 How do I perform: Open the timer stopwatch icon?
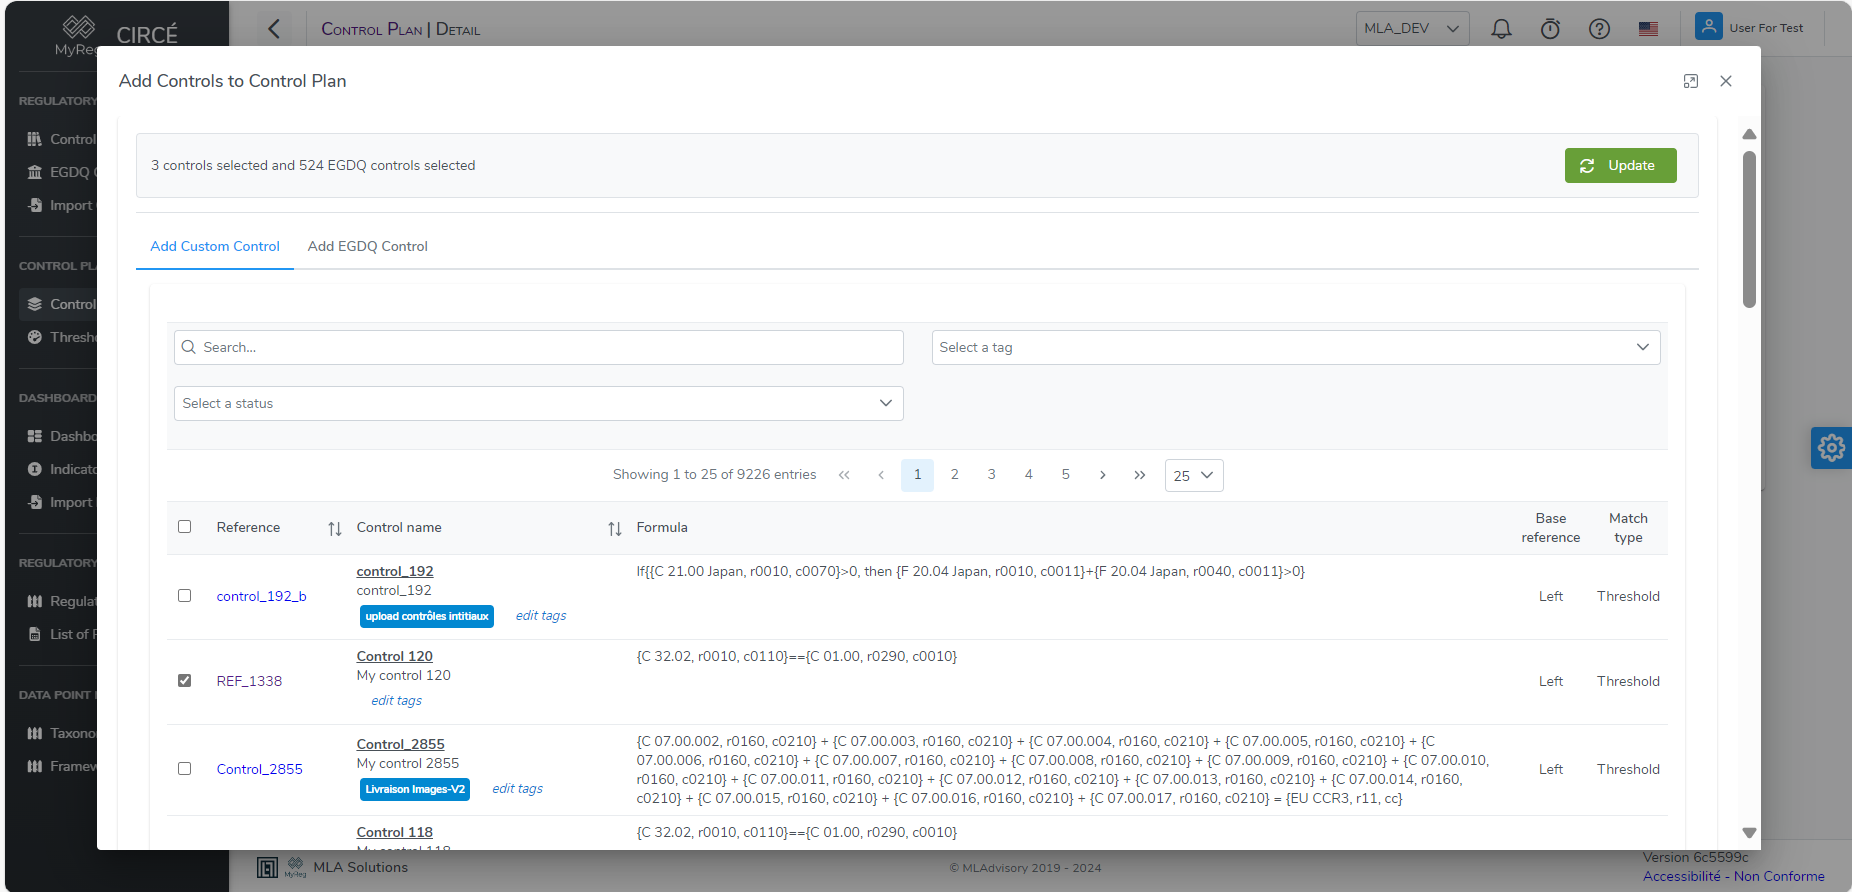[1550, 29]
